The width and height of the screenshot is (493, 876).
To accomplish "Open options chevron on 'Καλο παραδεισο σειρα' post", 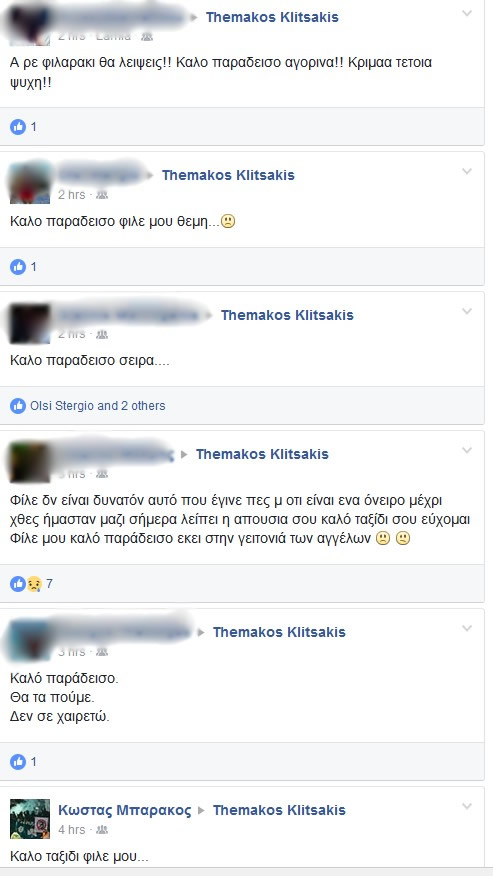I will (467, 311).
